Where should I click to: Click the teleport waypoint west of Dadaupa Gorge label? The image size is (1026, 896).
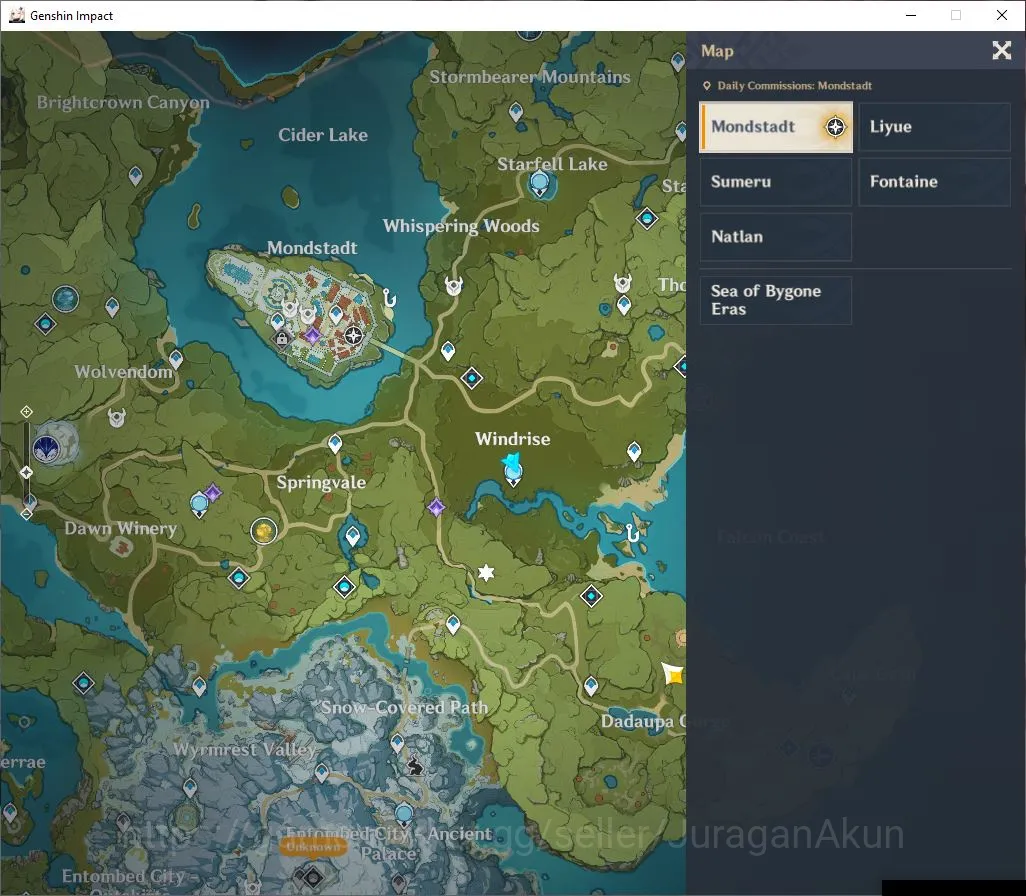pyautogui.click(x=591, y=686)
